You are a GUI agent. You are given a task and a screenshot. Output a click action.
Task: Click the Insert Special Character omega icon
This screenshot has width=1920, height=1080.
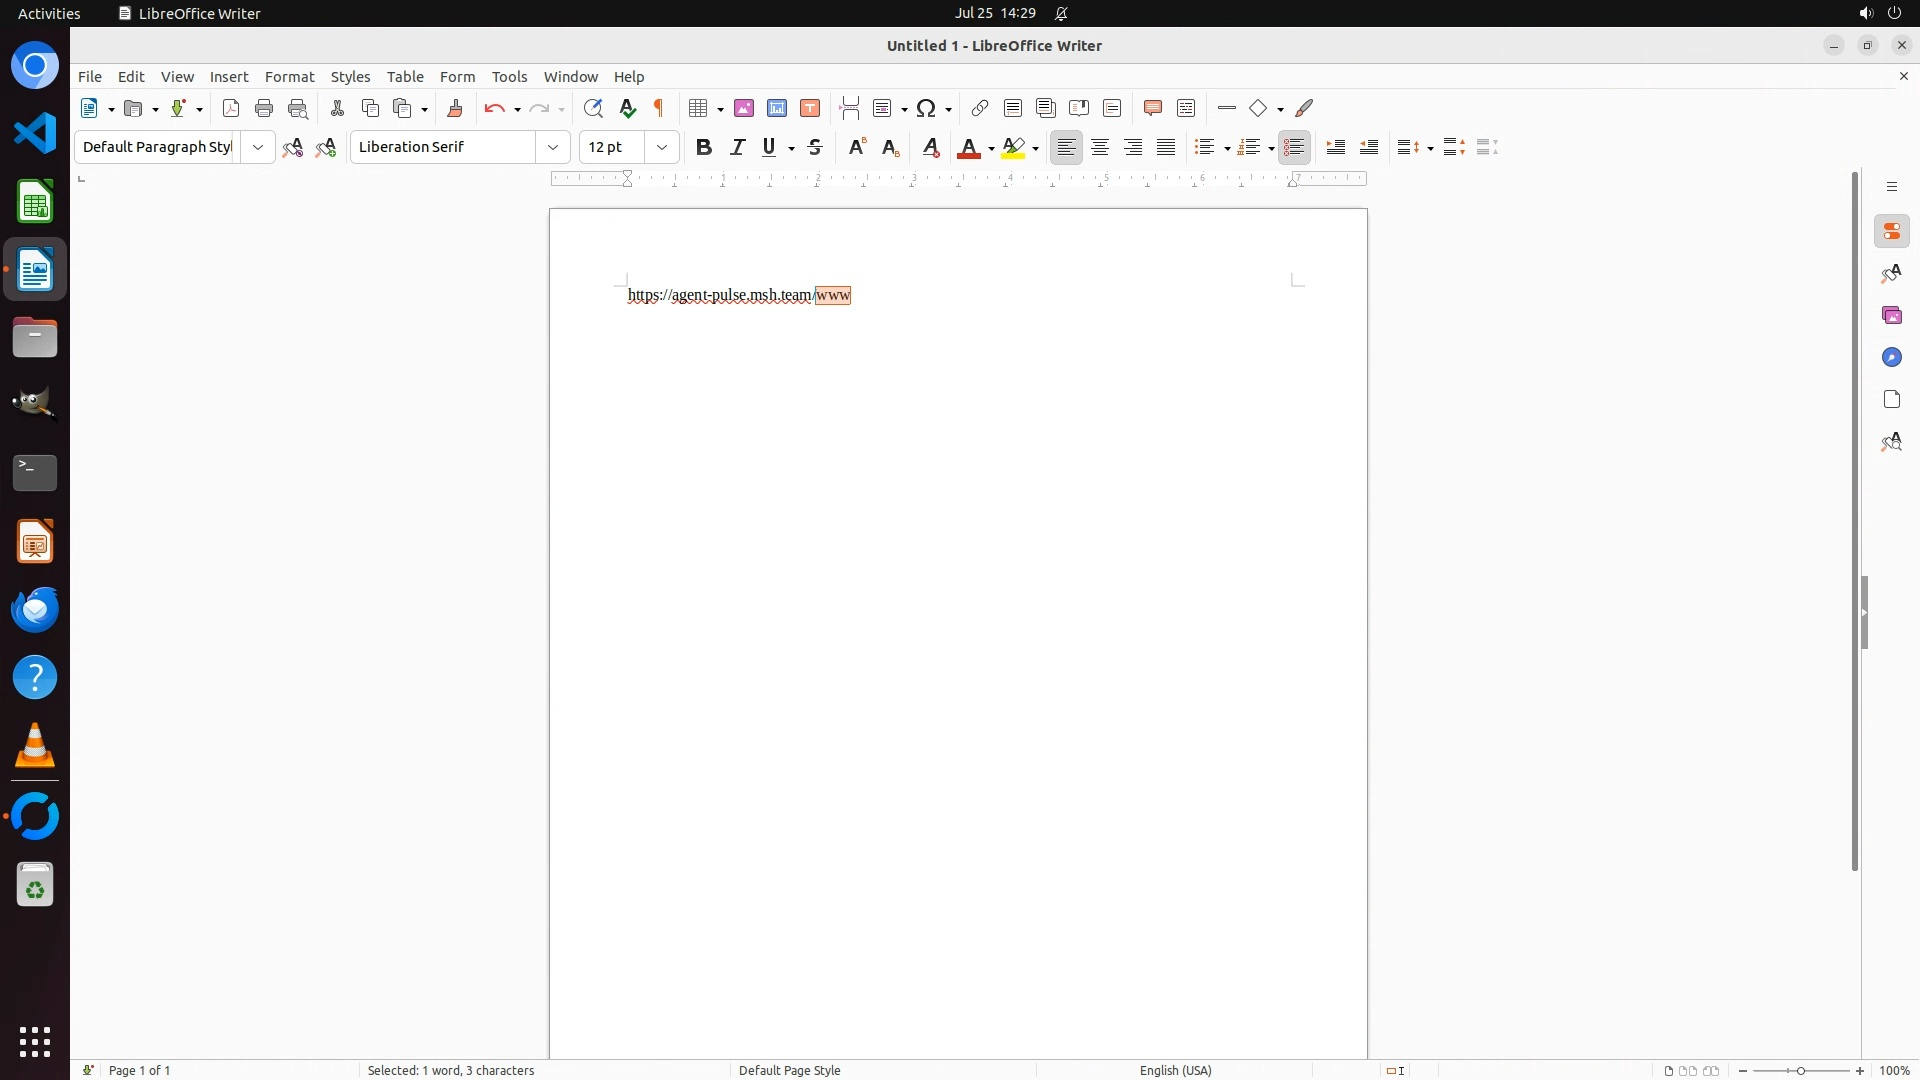926,108
